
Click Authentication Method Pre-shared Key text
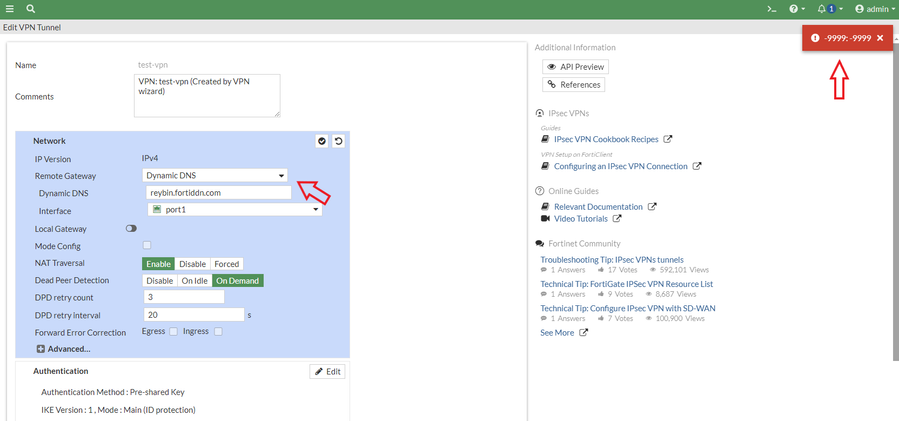[112, 392]
